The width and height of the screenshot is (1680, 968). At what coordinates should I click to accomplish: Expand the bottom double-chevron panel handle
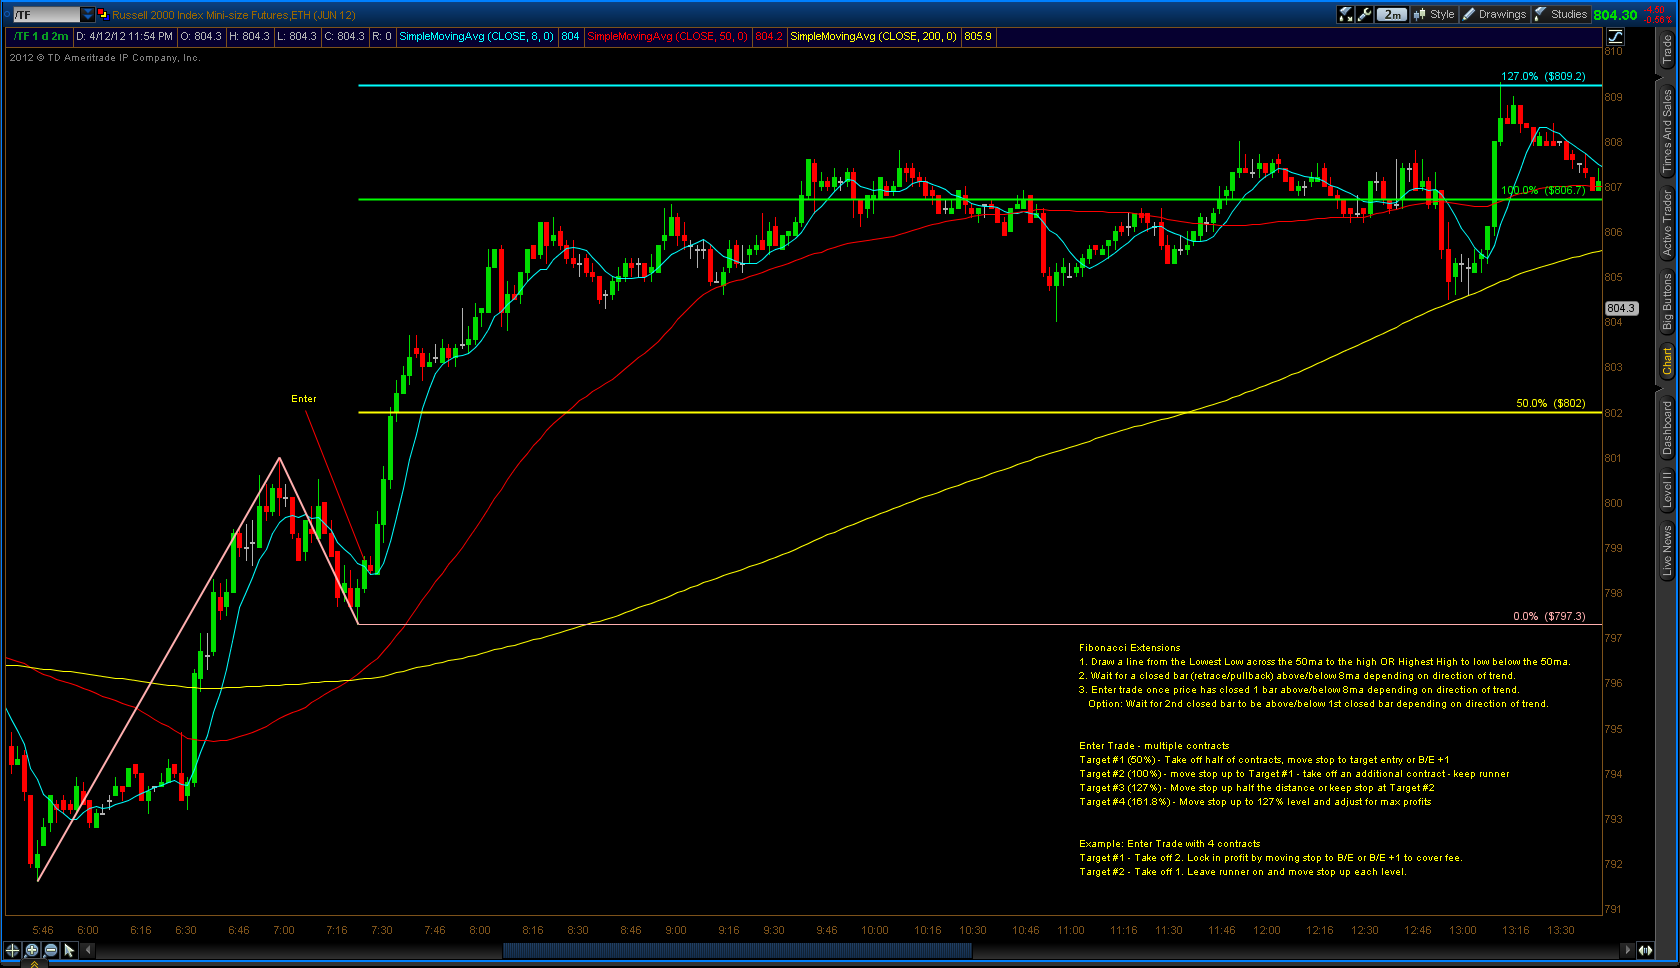point(33,964)
